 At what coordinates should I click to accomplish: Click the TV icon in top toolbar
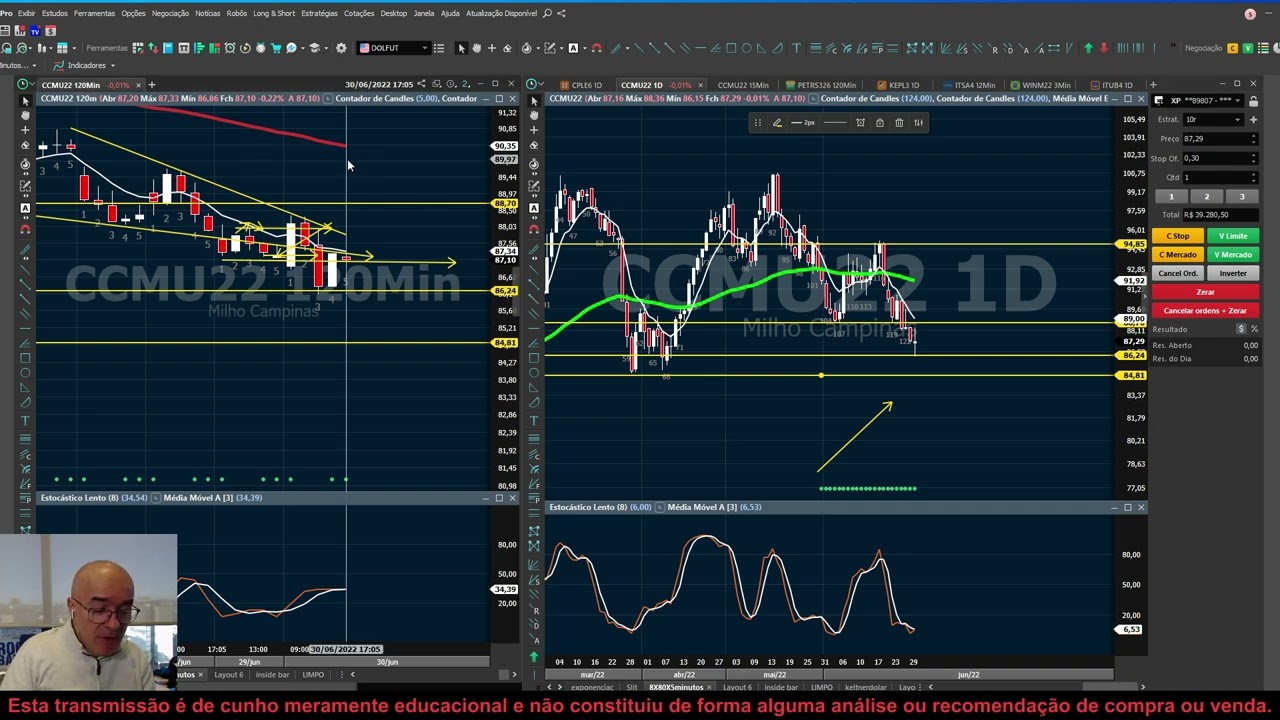pyautogui.click(x=35, y=31)
